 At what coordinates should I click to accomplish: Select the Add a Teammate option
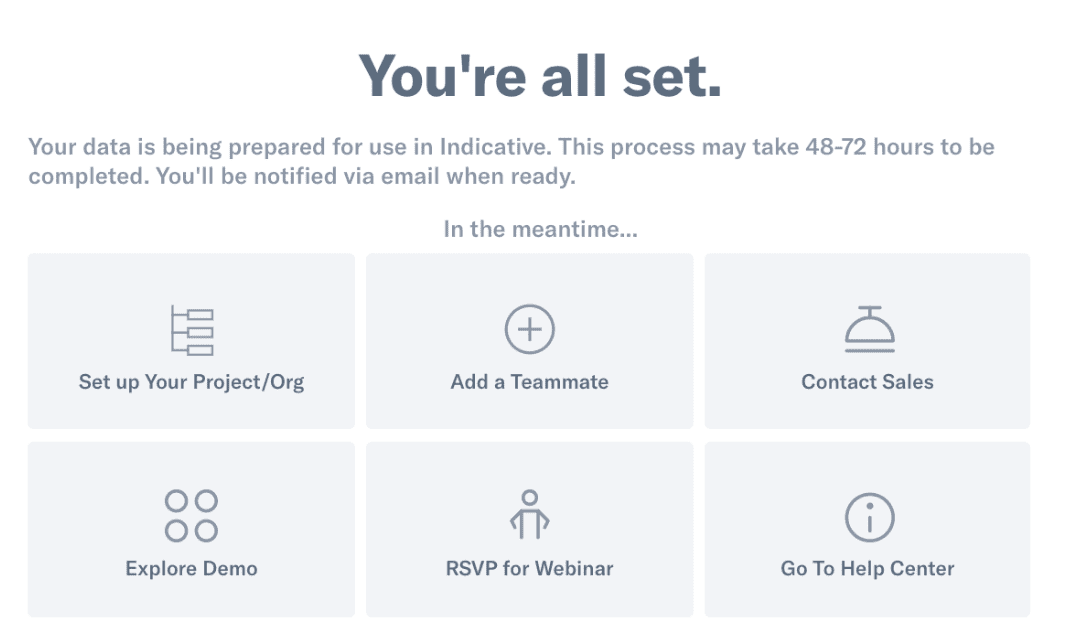[x=529, y=340]
